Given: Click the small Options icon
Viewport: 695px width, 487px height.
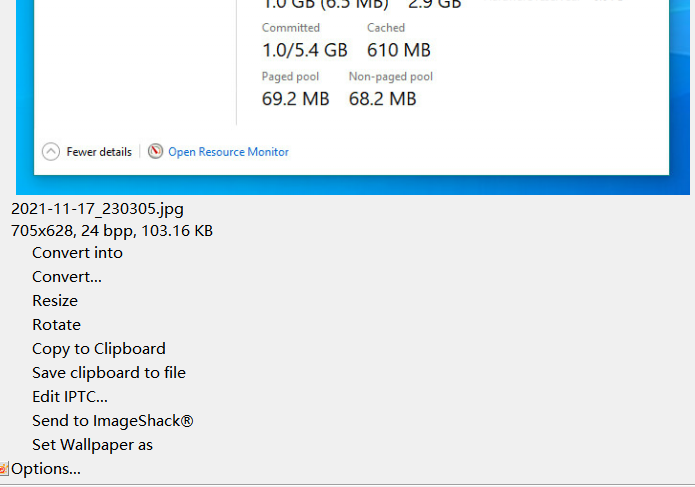Looking at the screenshot, I should (x=4, y=468).
